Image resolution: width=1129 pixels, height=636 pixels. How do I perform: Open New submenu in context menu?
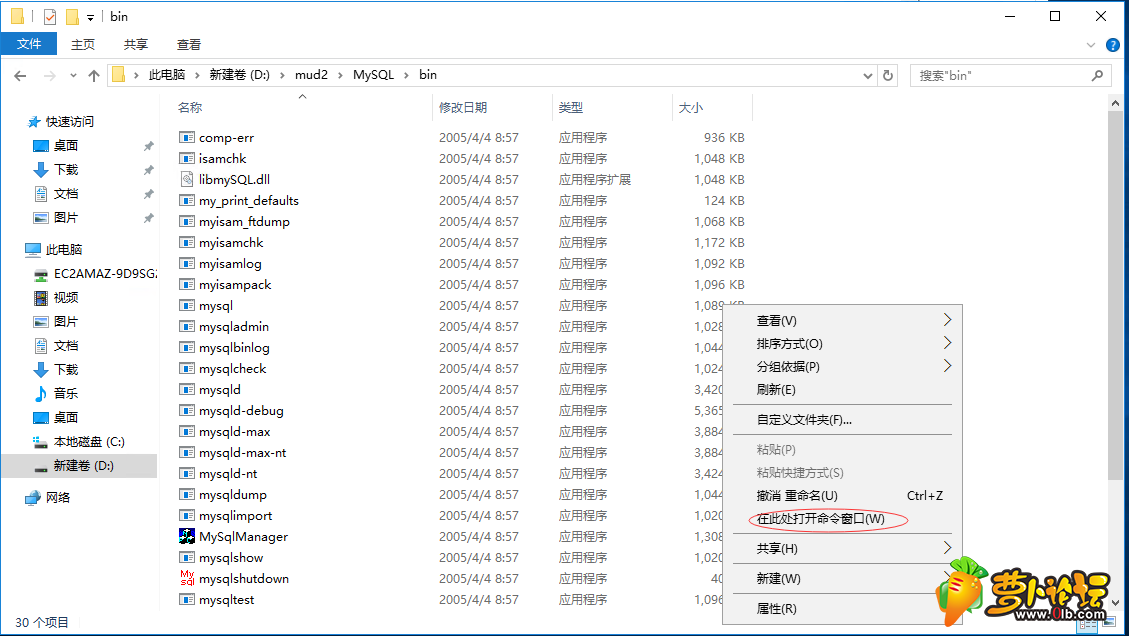click(x=842, y=579)
